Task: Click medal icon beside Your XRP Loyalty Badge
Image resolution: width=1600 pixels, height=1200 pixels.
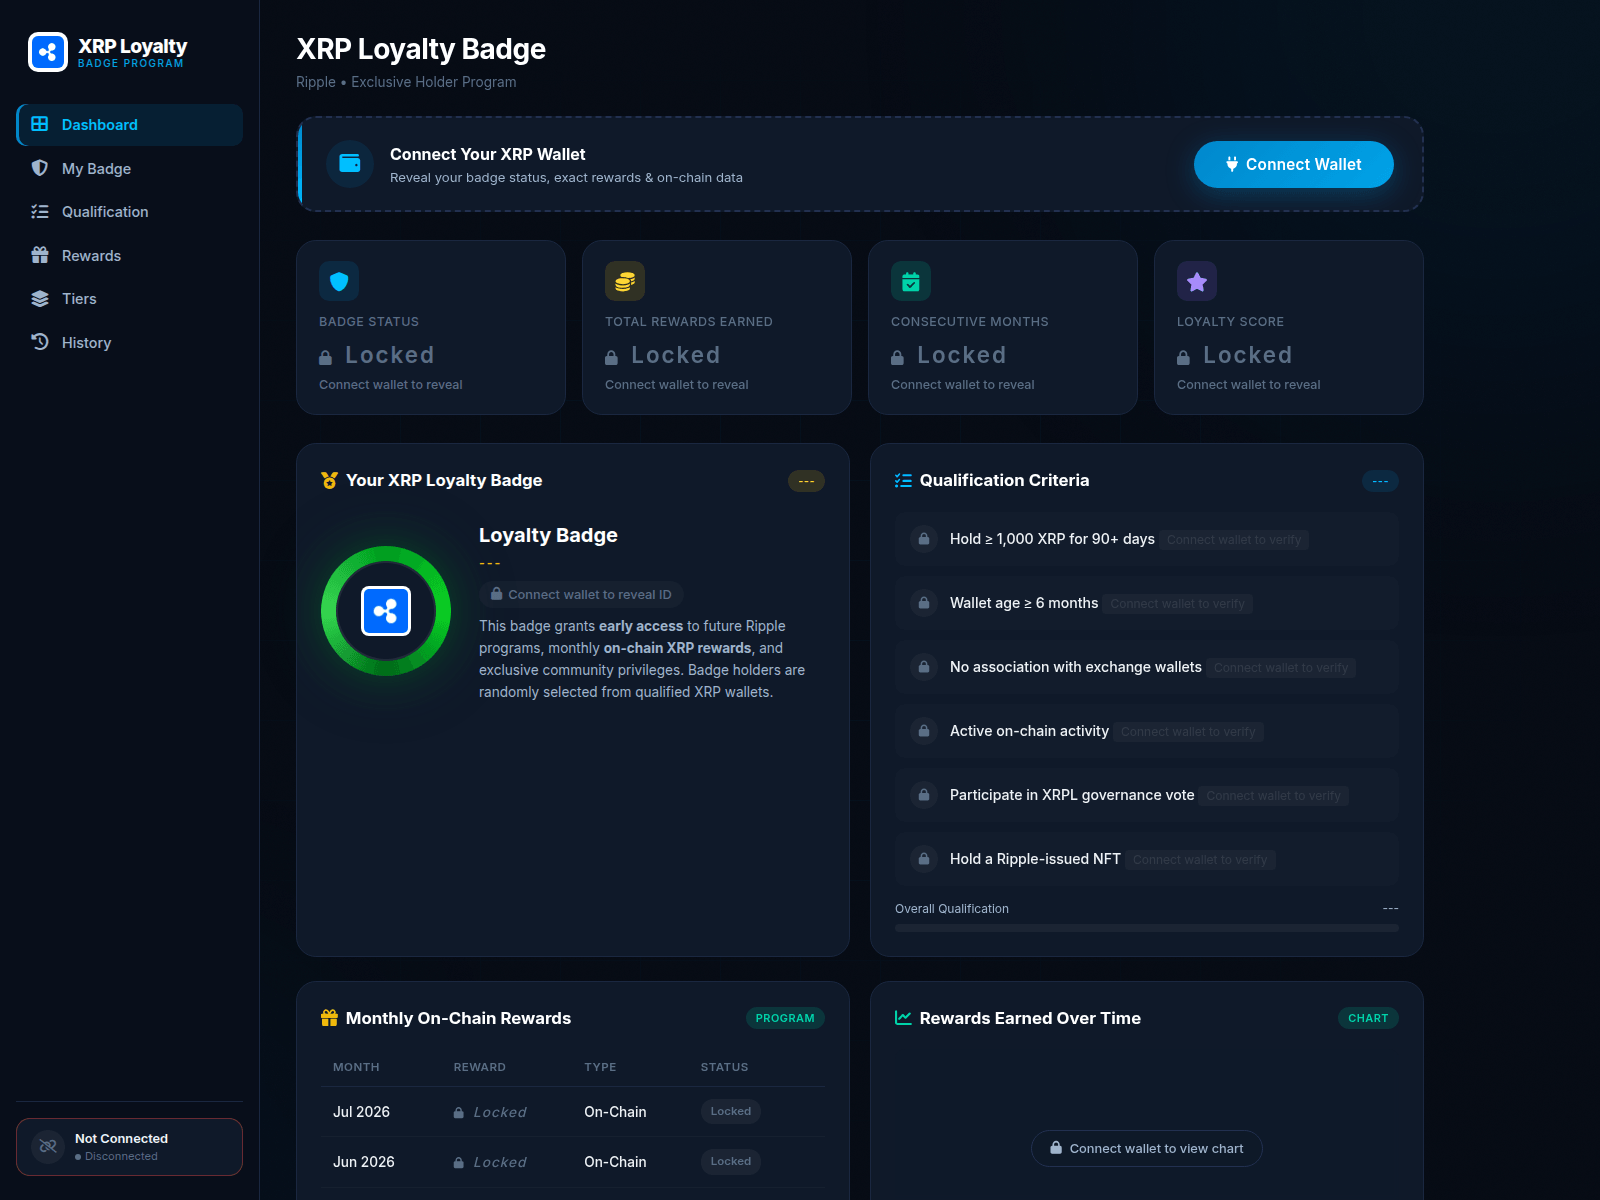Action: click(329, 480)
